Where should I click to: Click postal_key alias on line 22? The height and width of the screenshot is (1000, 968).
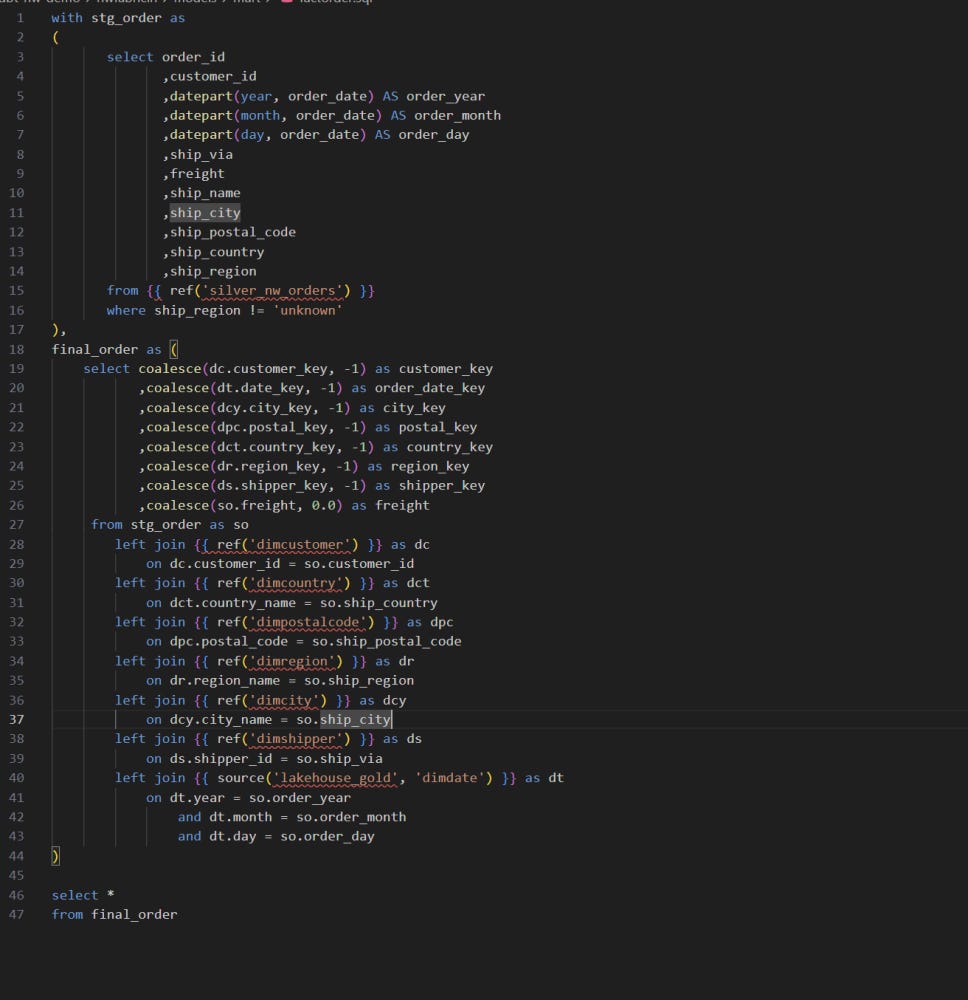click(437, 427)
